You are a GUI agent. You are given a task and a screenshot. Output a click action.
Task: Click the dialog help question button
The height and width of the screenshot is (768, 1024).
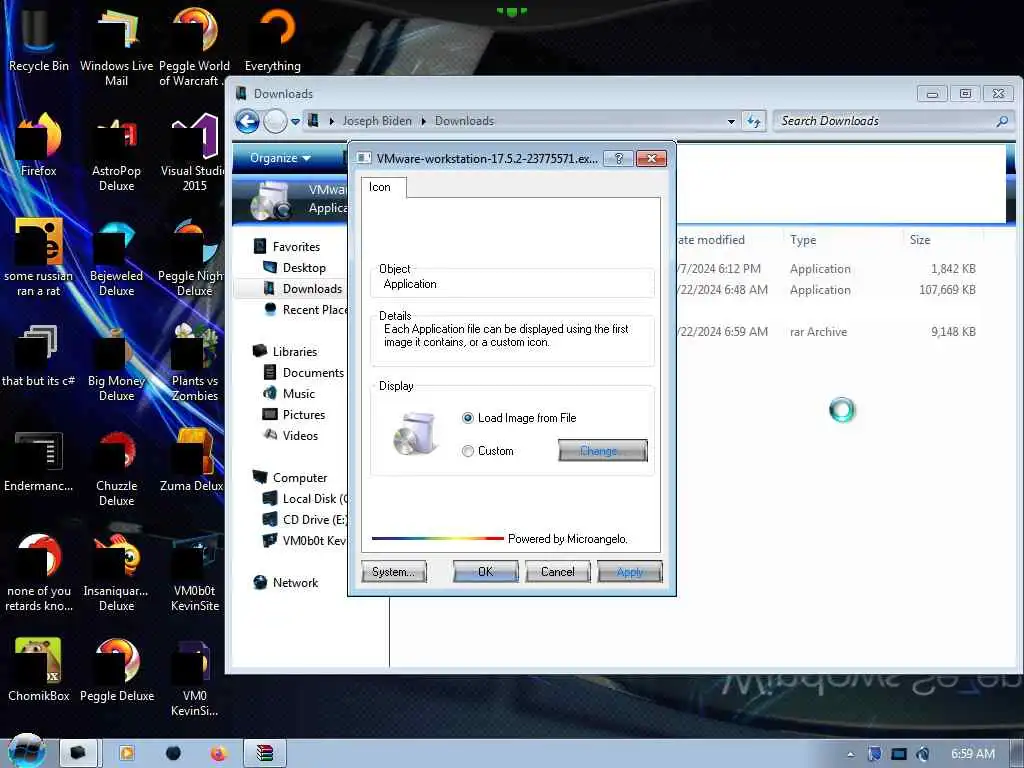tap(618, 159)
